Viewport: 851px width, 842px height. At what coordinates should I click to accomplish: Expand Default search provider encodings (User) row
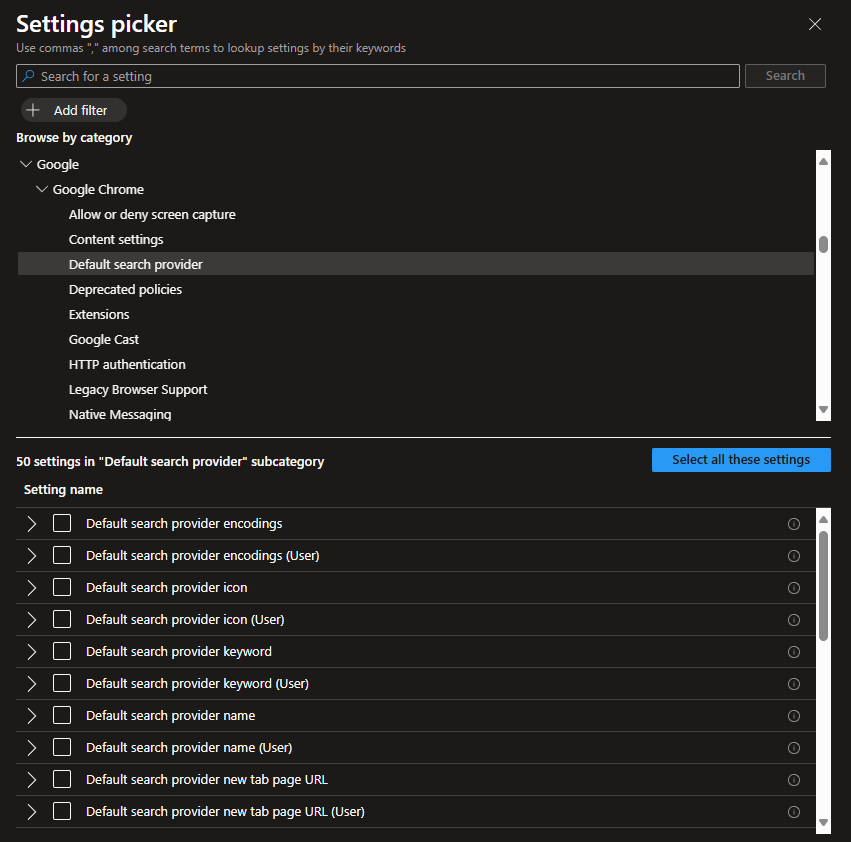(x=31, y=556)
